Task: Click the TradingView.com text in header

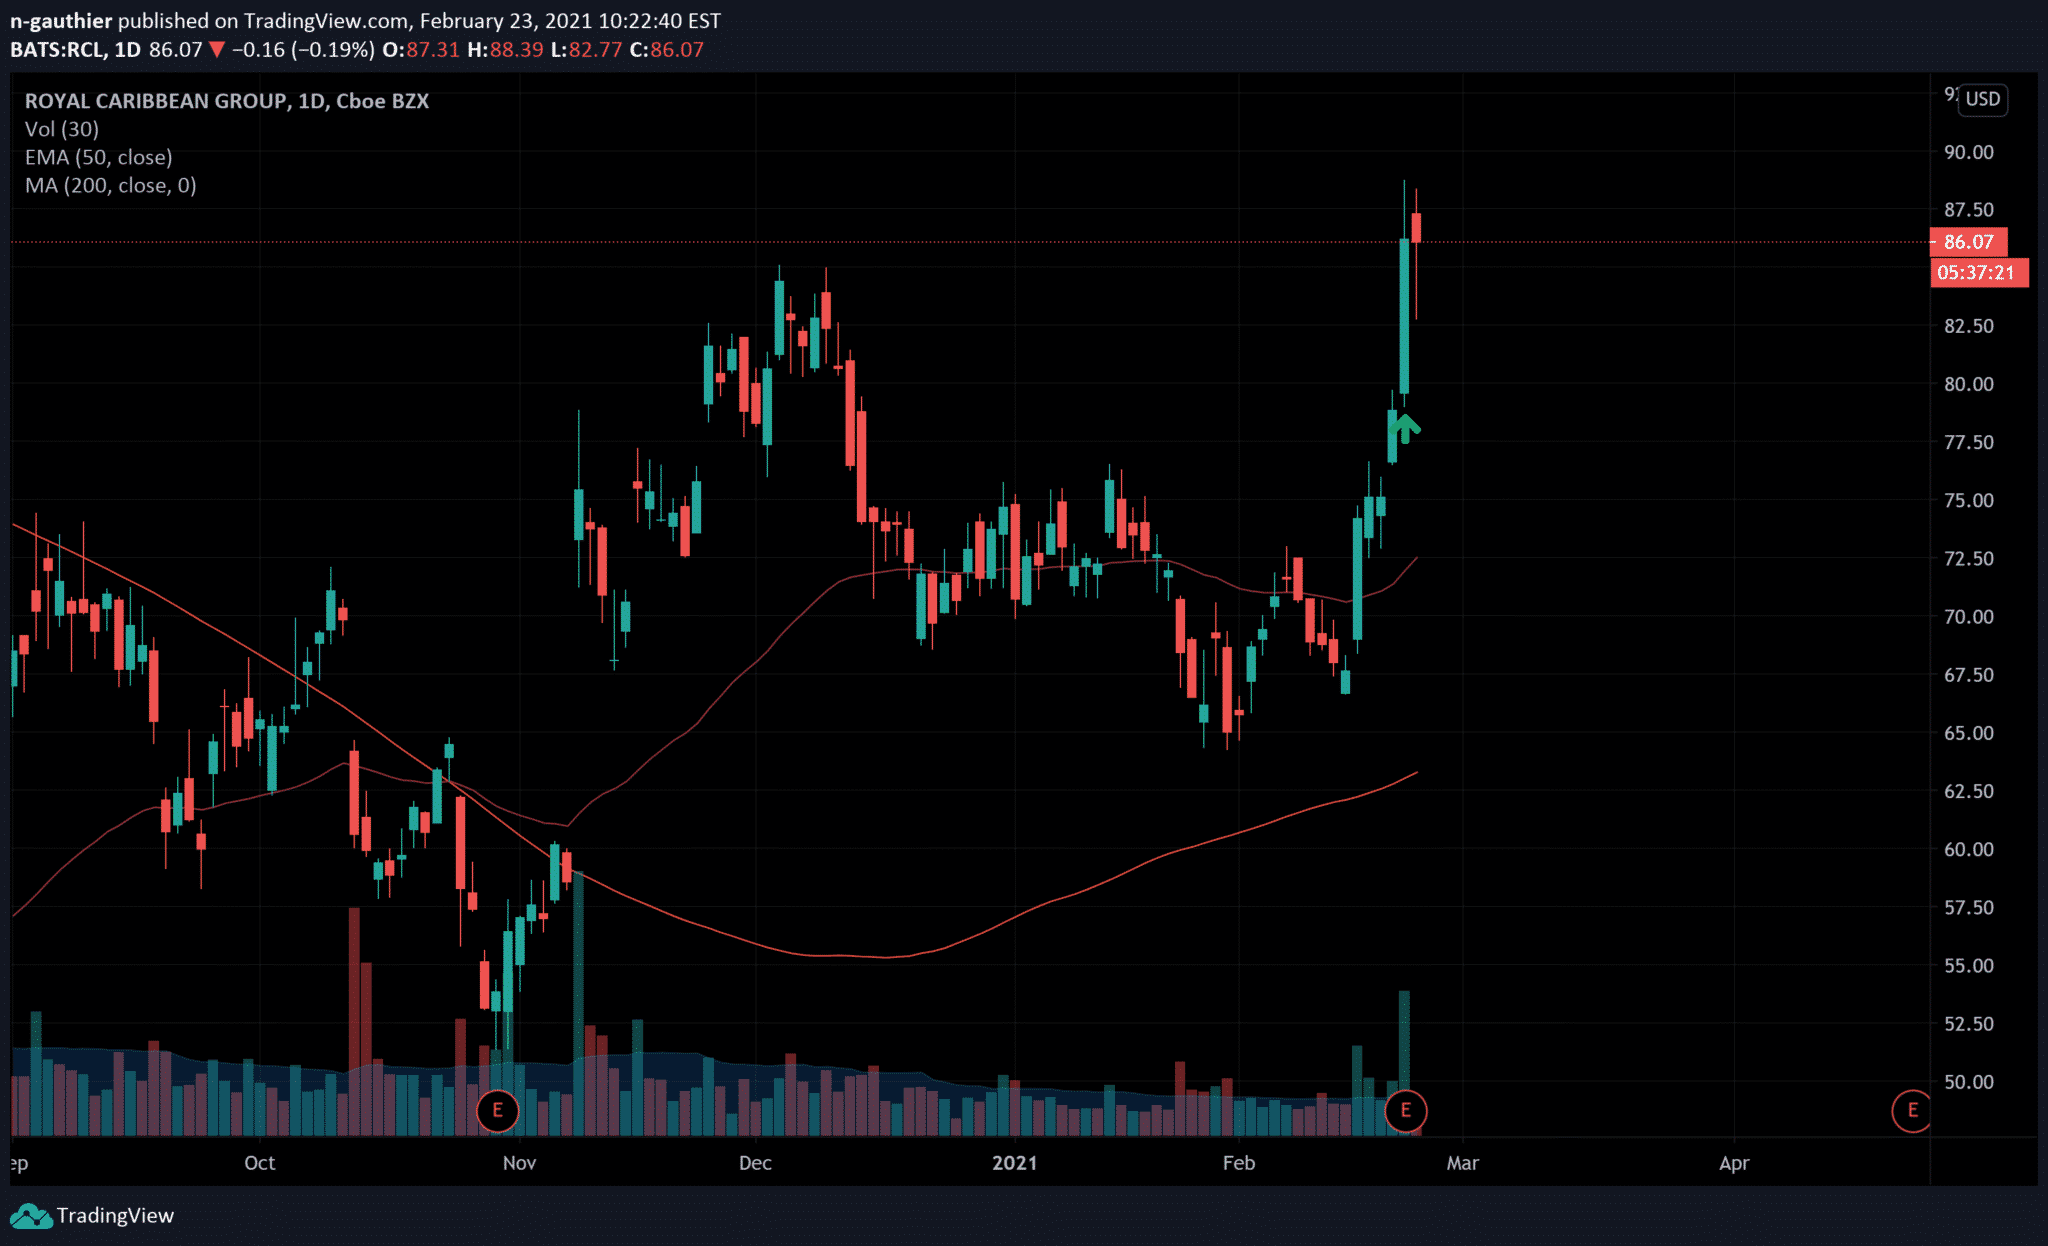Action: coord(326,21)
